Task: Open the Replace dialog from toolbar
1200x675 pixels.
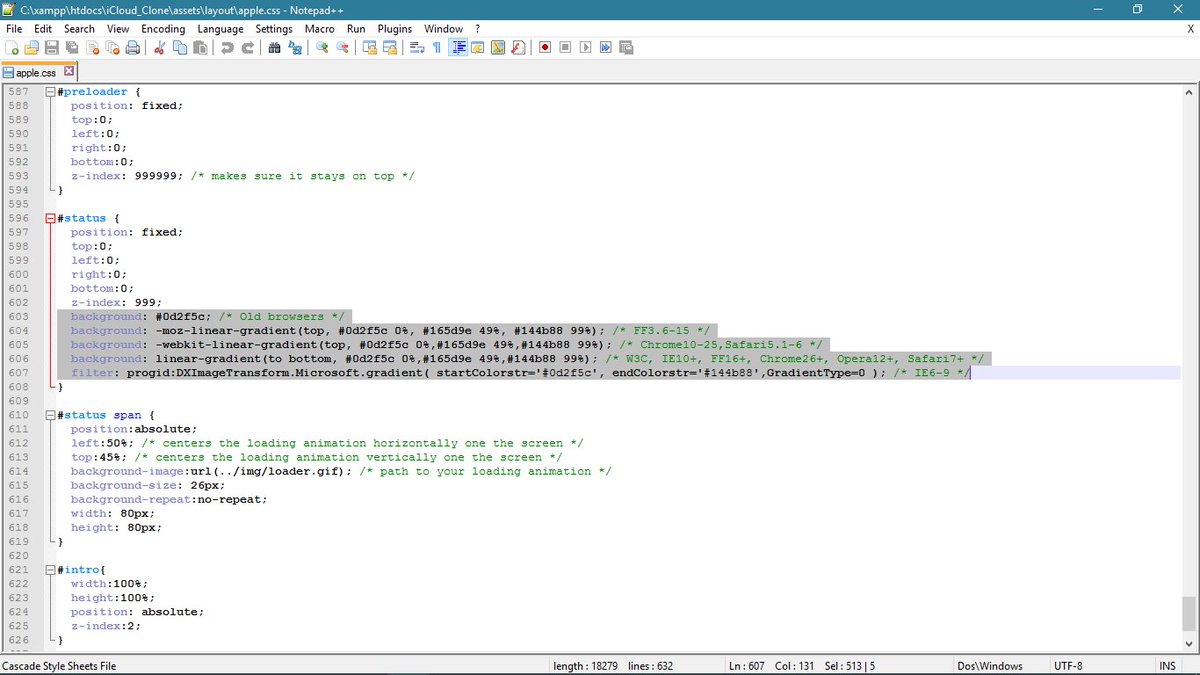Action: (294, 47)
